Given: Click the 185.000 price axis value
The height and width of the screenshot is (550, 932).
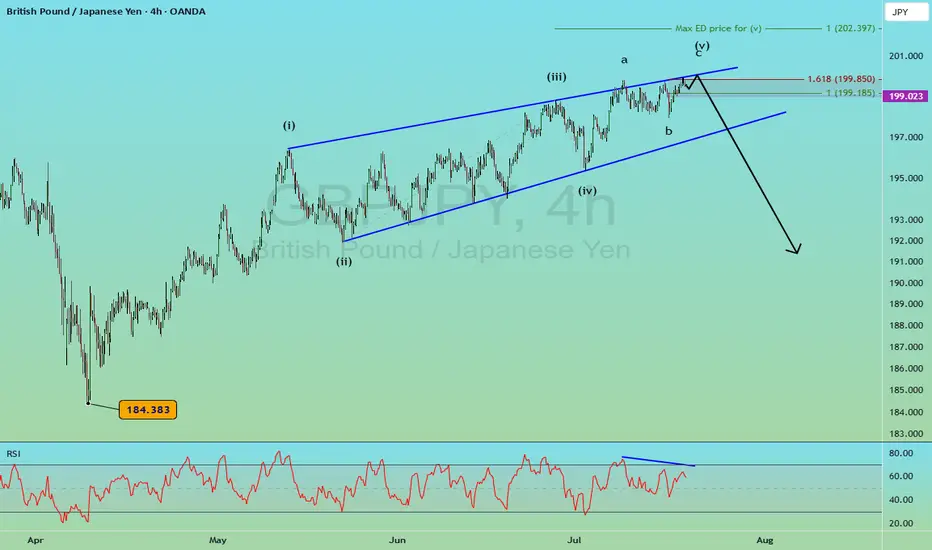Looking at the screenshot, I should tap(906, 390).
